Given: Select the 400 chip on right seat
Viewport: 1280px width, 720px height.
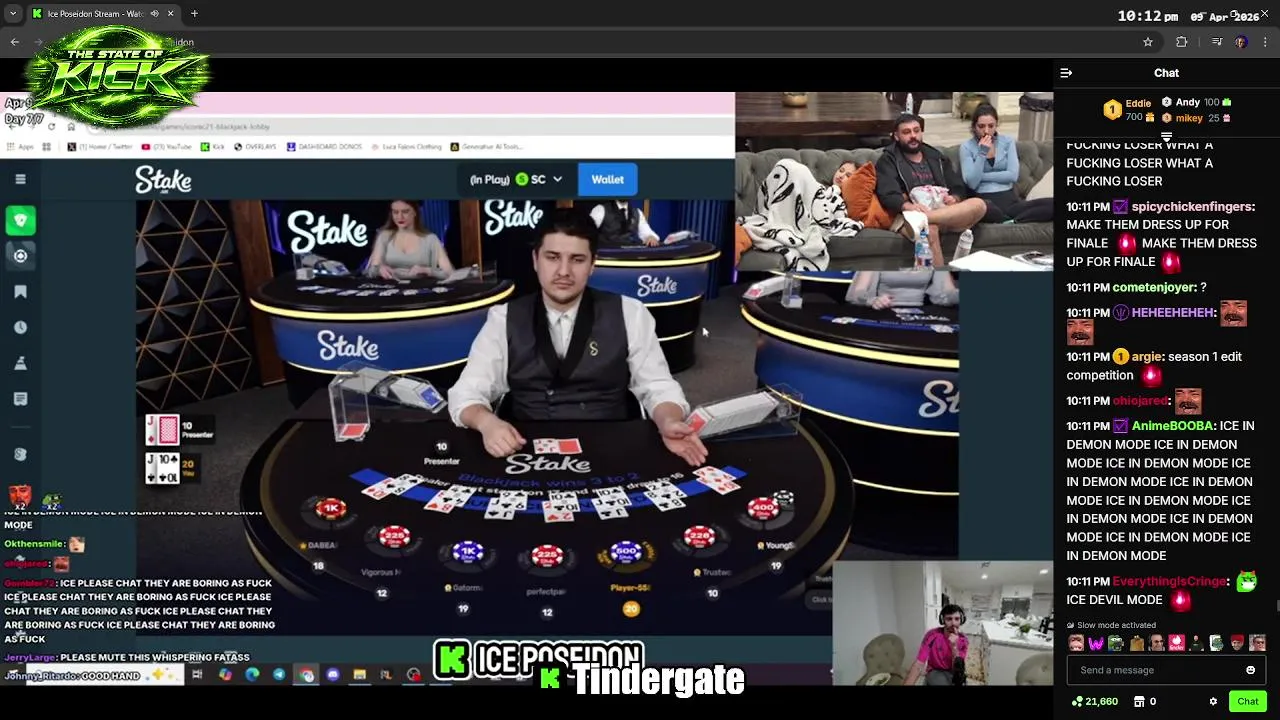Looking at the screenshot, I should click(764, 509).
